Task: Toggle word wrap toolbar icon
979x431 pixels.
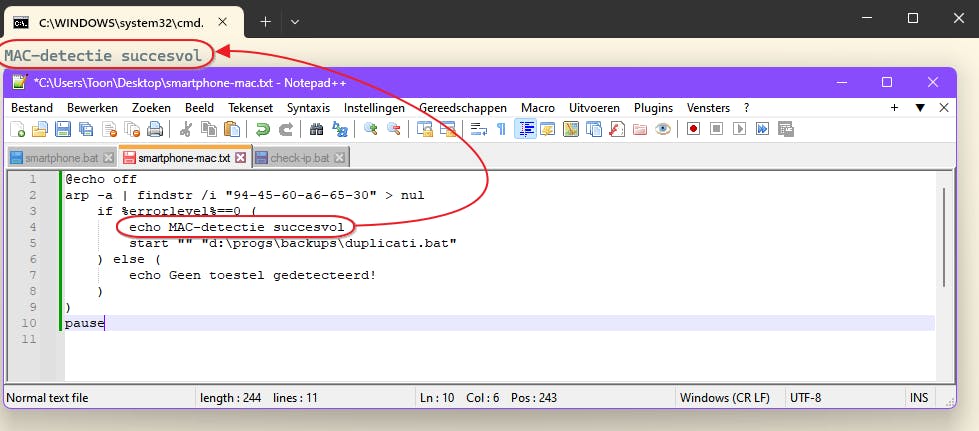Action: point(478,129)
